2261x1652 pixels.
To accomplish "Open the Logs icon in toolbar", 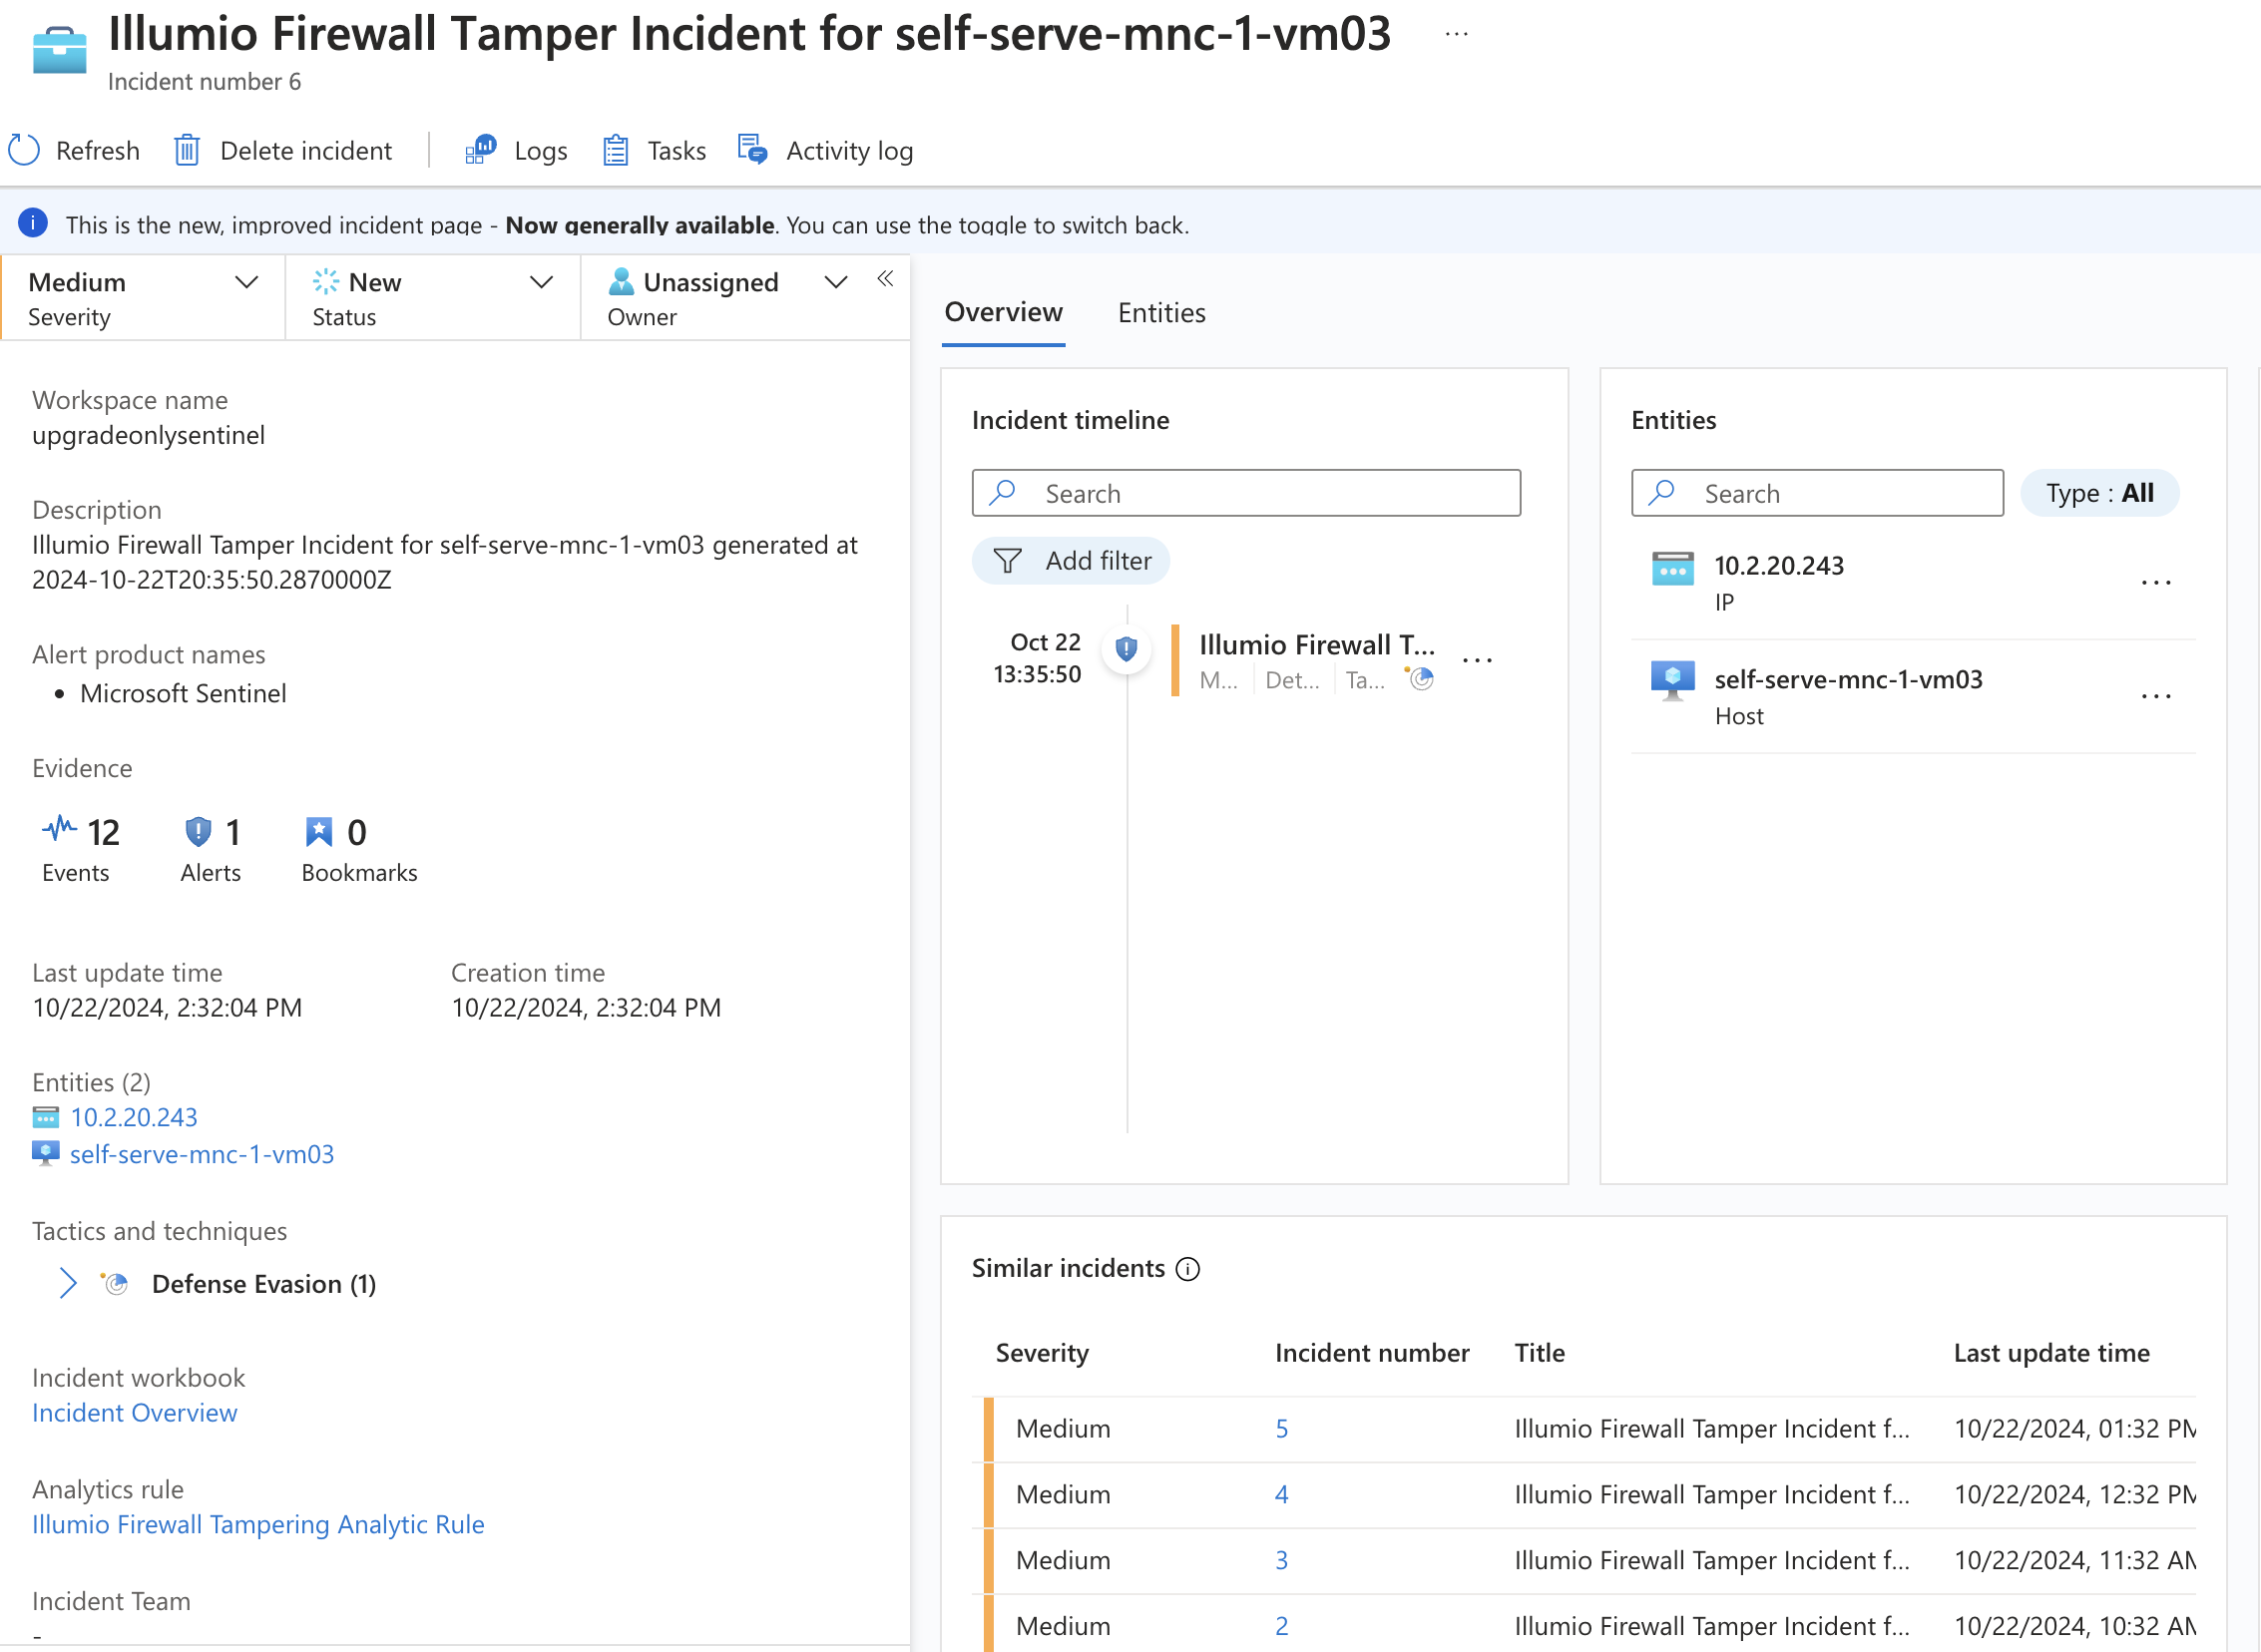I will (480, 150).
